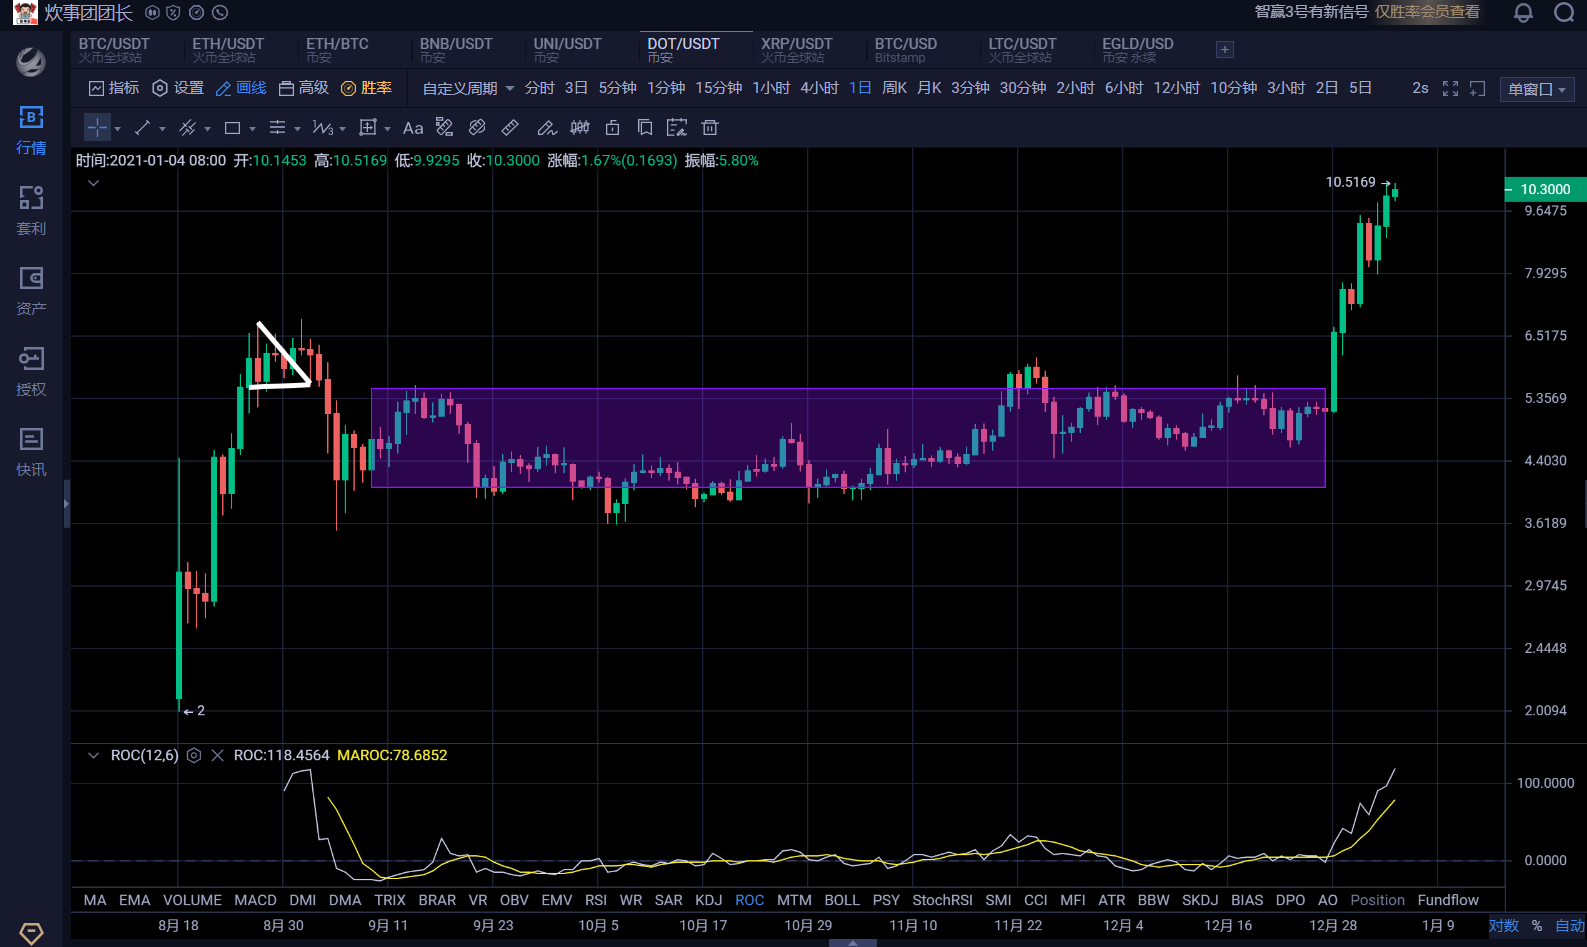Switch timeframe to 4小时
1587x947 pixels.
[x=819, y=88]
